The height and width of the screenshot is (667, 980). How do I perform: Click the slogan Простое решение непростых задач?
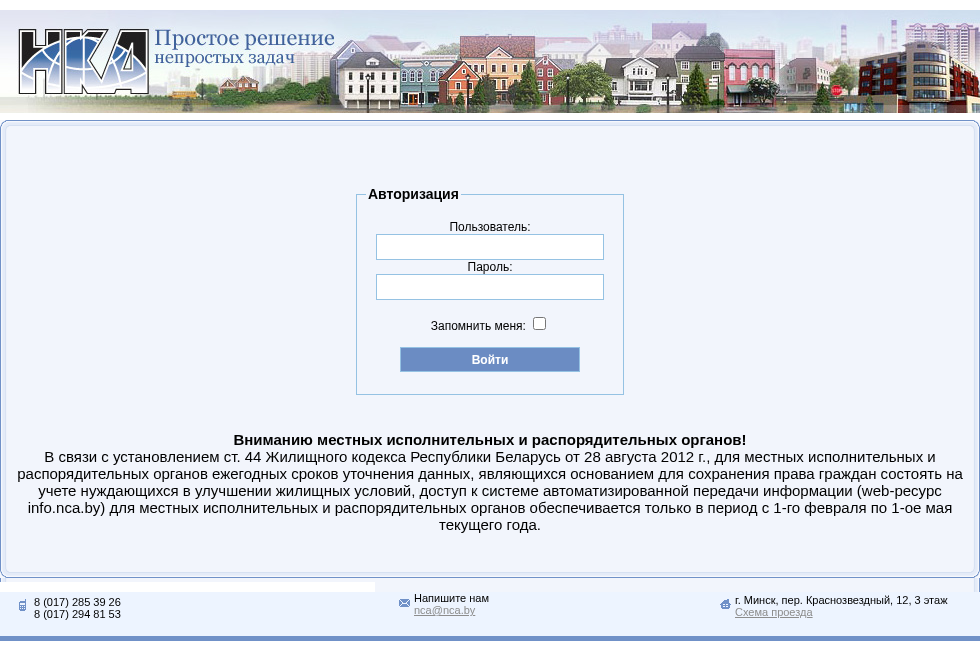pos(244,47)
